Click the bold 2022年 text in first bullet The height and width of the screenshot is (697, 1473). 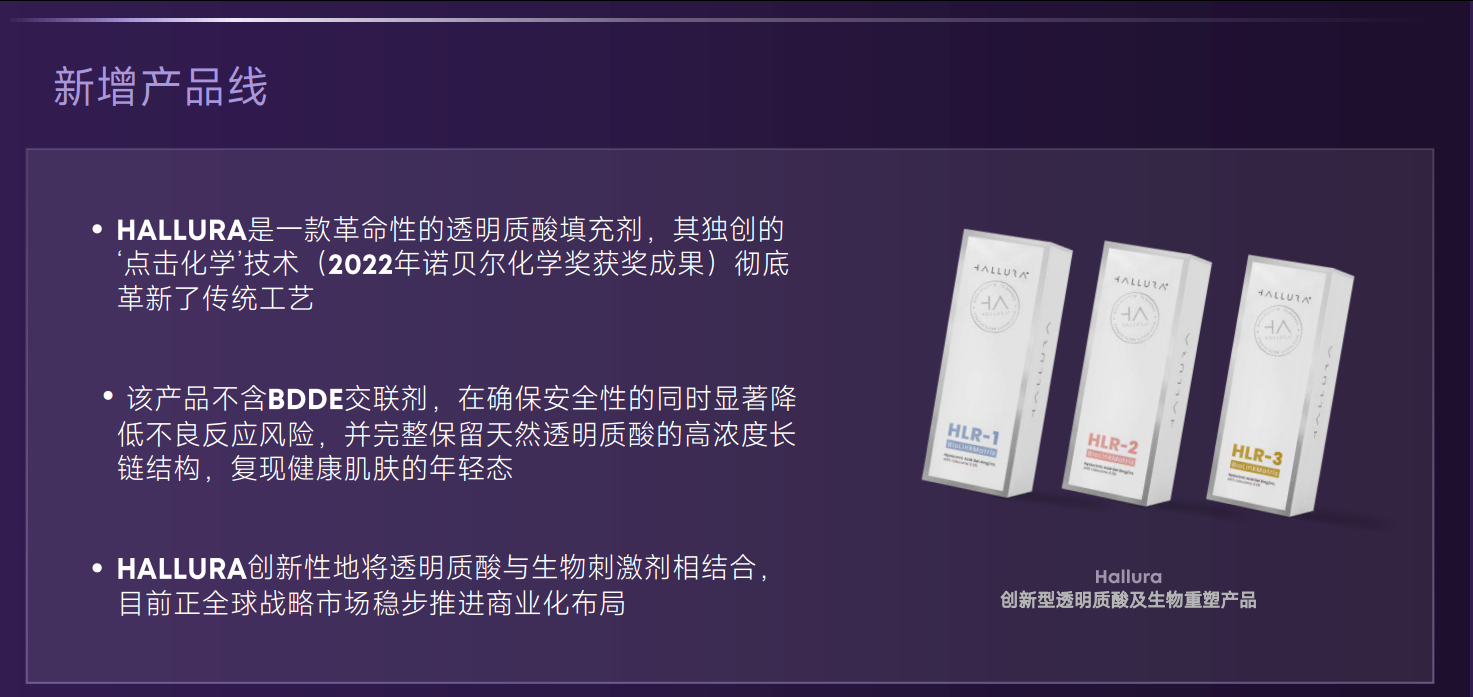coord(373,265)
